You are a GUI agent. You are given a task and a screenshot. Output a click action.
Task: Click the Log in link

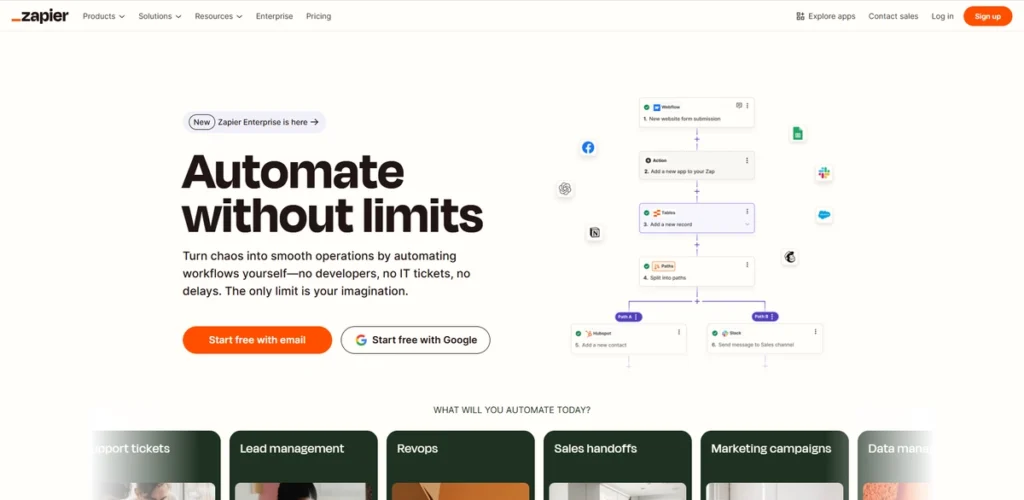[942, 16]
